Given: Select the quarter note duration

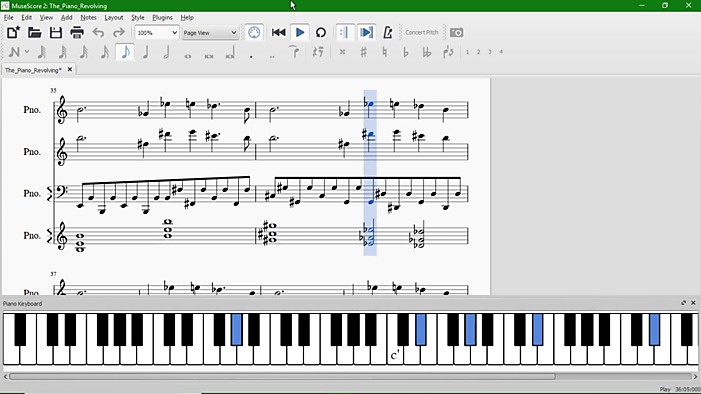Looking at the screenshot, I should click(x=145, y=52).
